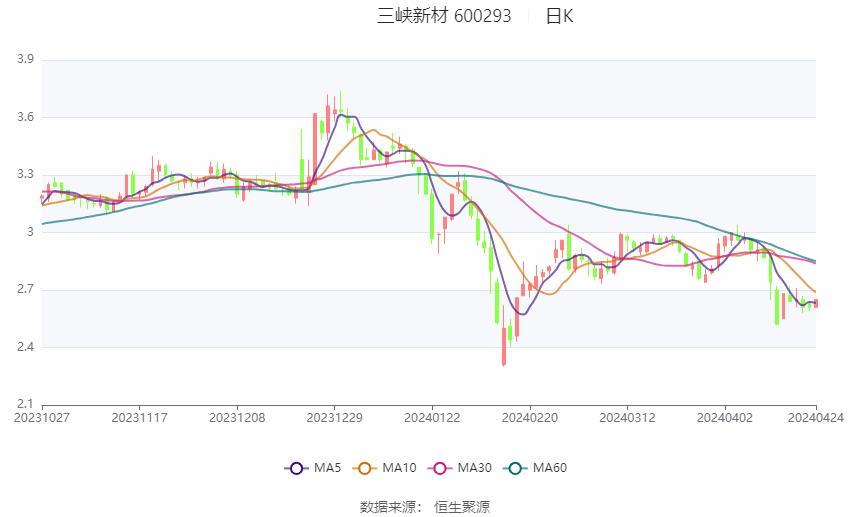Toggle the MA5 legend marker
Viewport: 850px width, 517px height.
(296, 468)
